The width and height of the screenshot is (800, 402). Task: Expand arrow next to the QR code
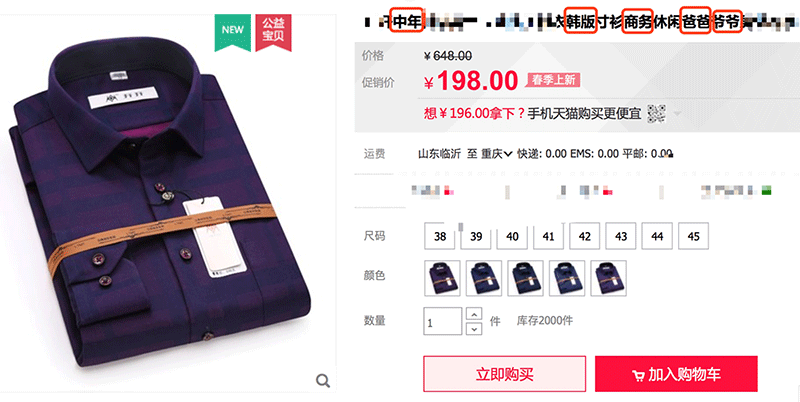pyautogui.click(x=677, y=113)
